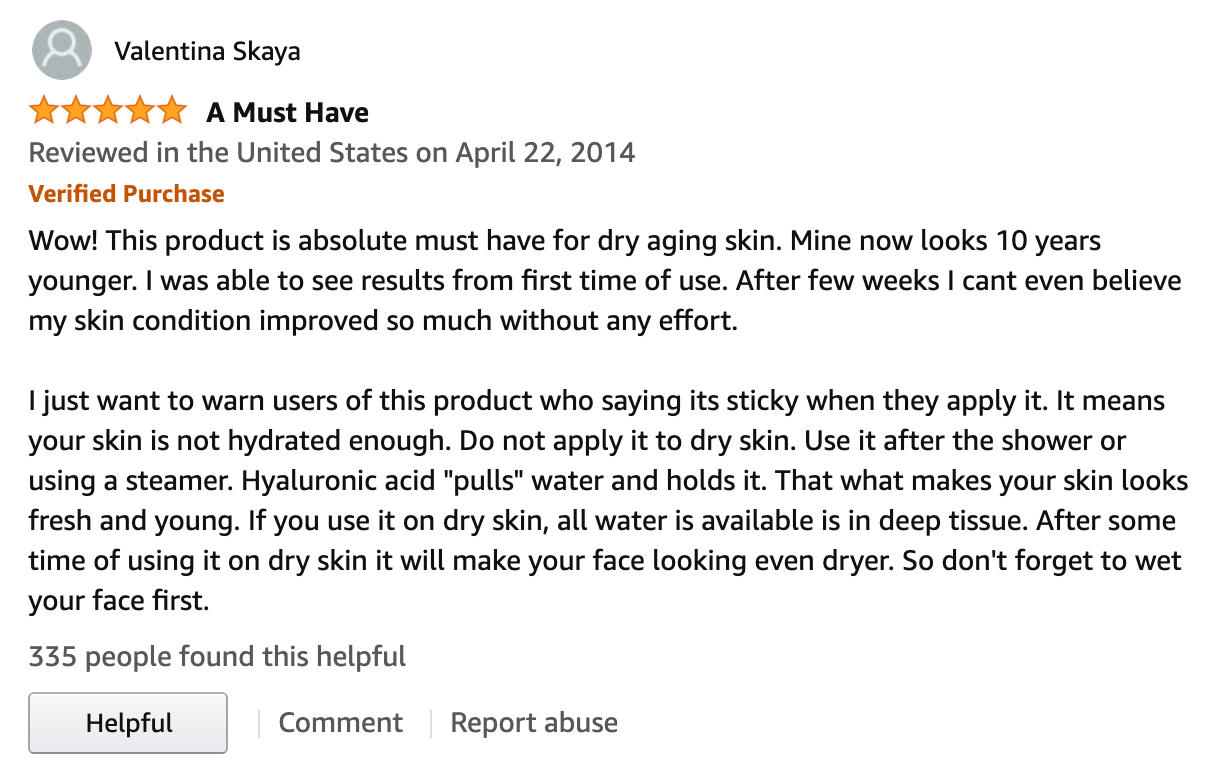
Task: Open the Comment link
Action: click(x=341, y=723)
